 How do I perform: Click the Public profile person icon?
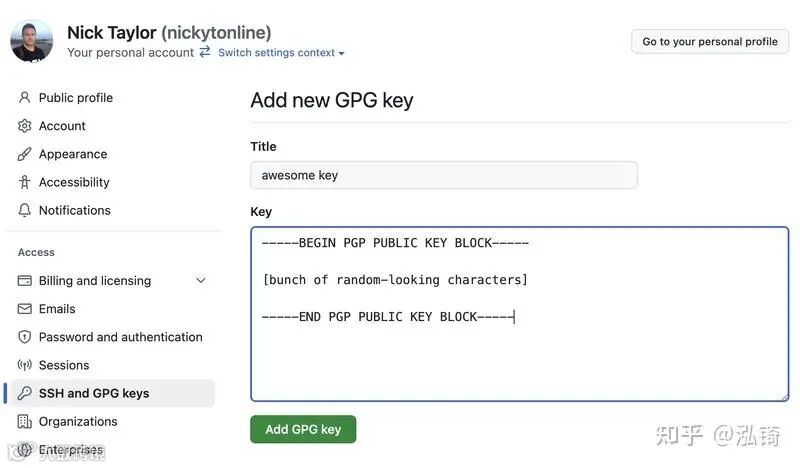click(25, 98)
